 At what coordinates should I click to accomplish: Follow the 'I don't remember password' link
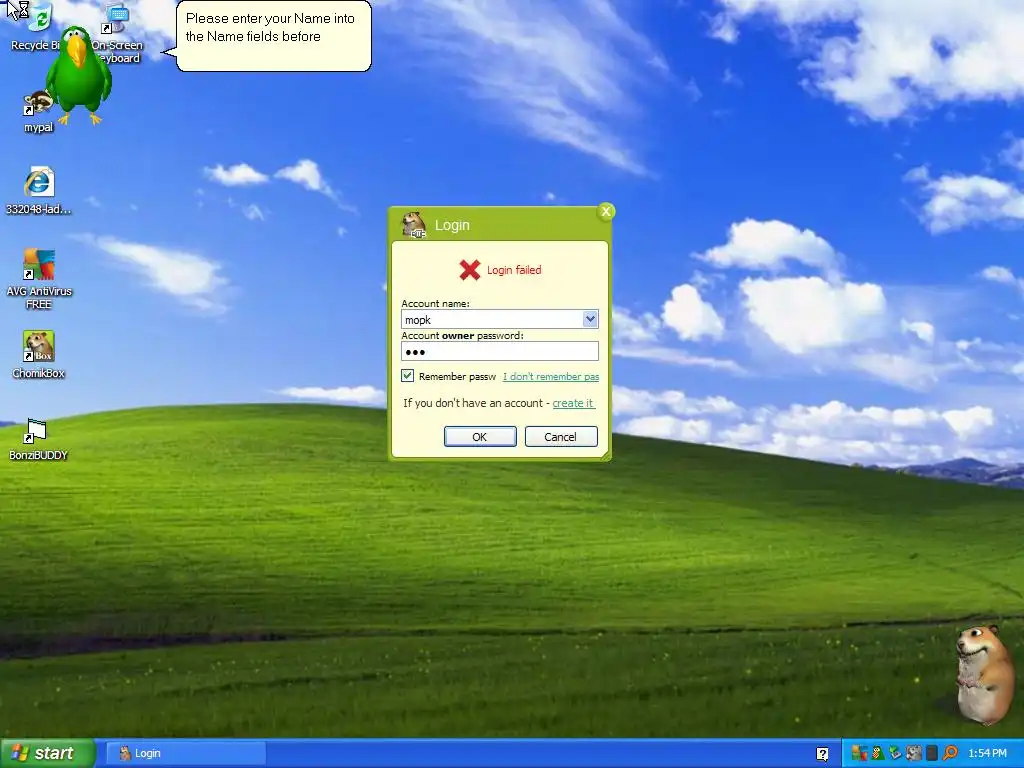(551, 376)
